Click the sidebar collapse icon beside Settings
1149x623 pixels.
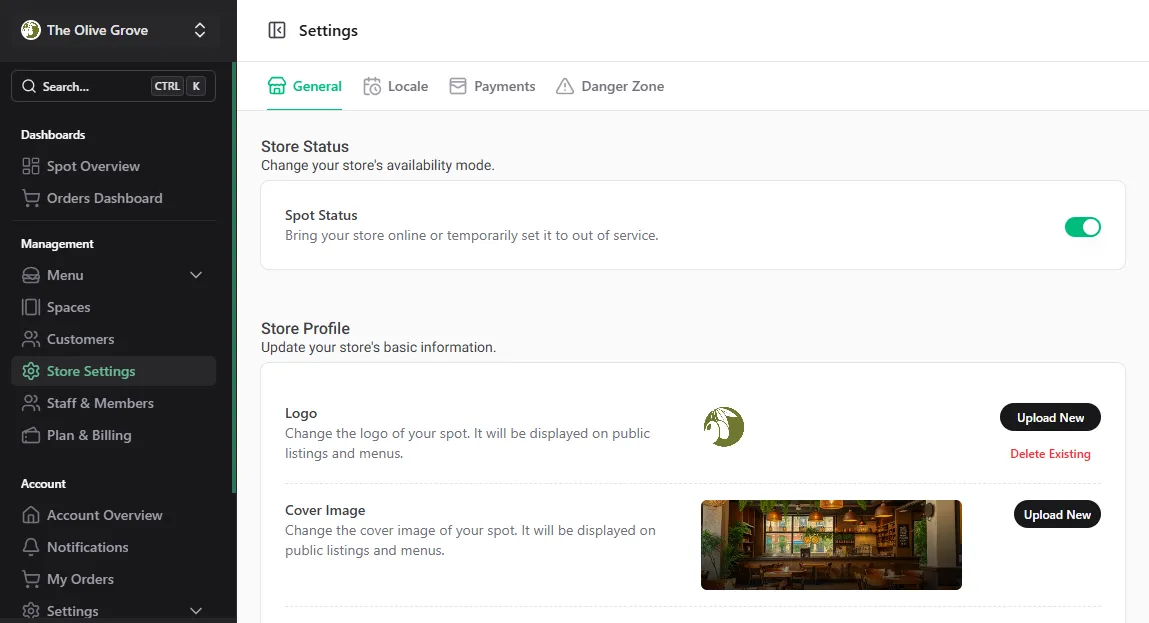[277, 31]
